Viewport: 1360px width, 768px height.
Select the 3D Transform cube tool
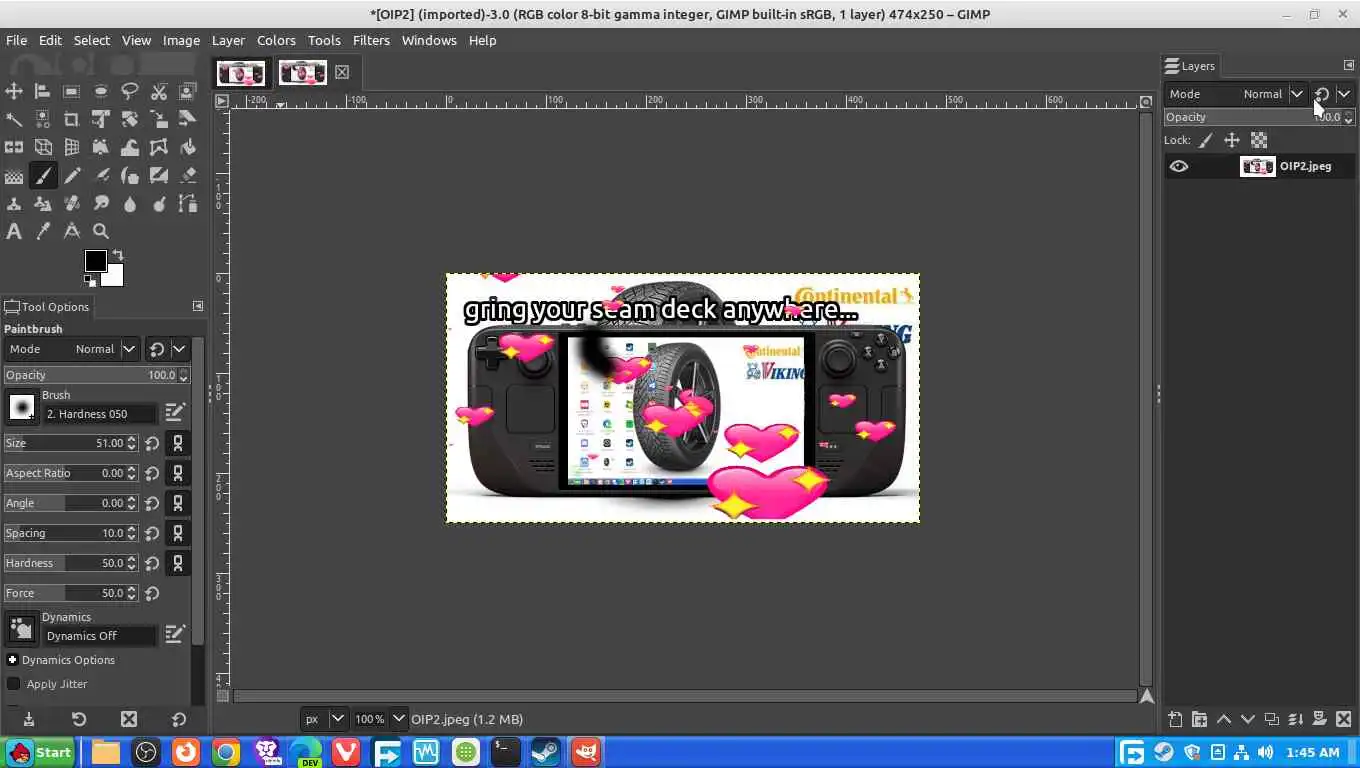(x=43, y=147)
